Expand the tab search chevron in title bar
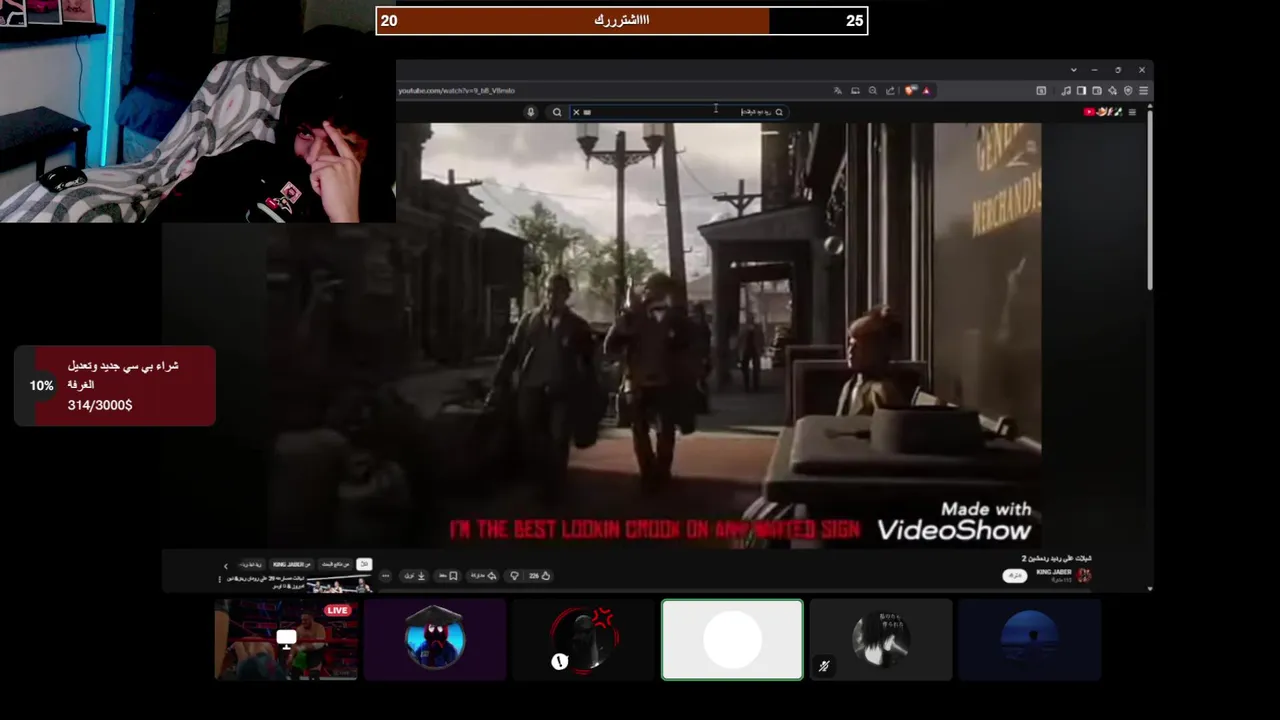The image size is (1280, 720). tap(1074, 70)
